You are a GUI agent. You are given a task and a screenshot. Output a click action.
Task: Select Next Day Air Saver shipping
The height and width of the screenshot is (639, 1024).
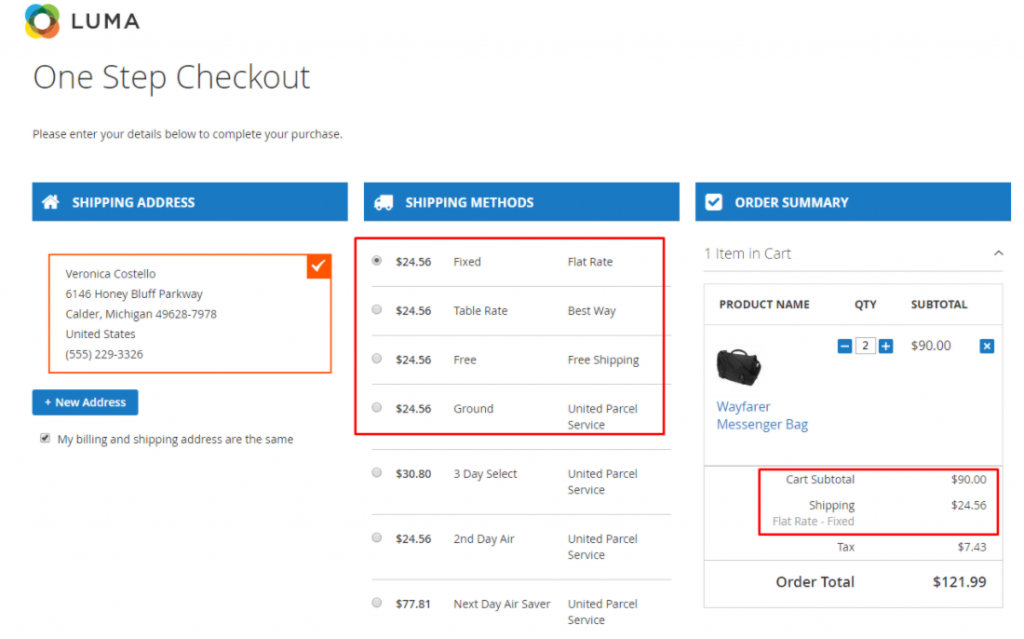(x=377, y=603)
